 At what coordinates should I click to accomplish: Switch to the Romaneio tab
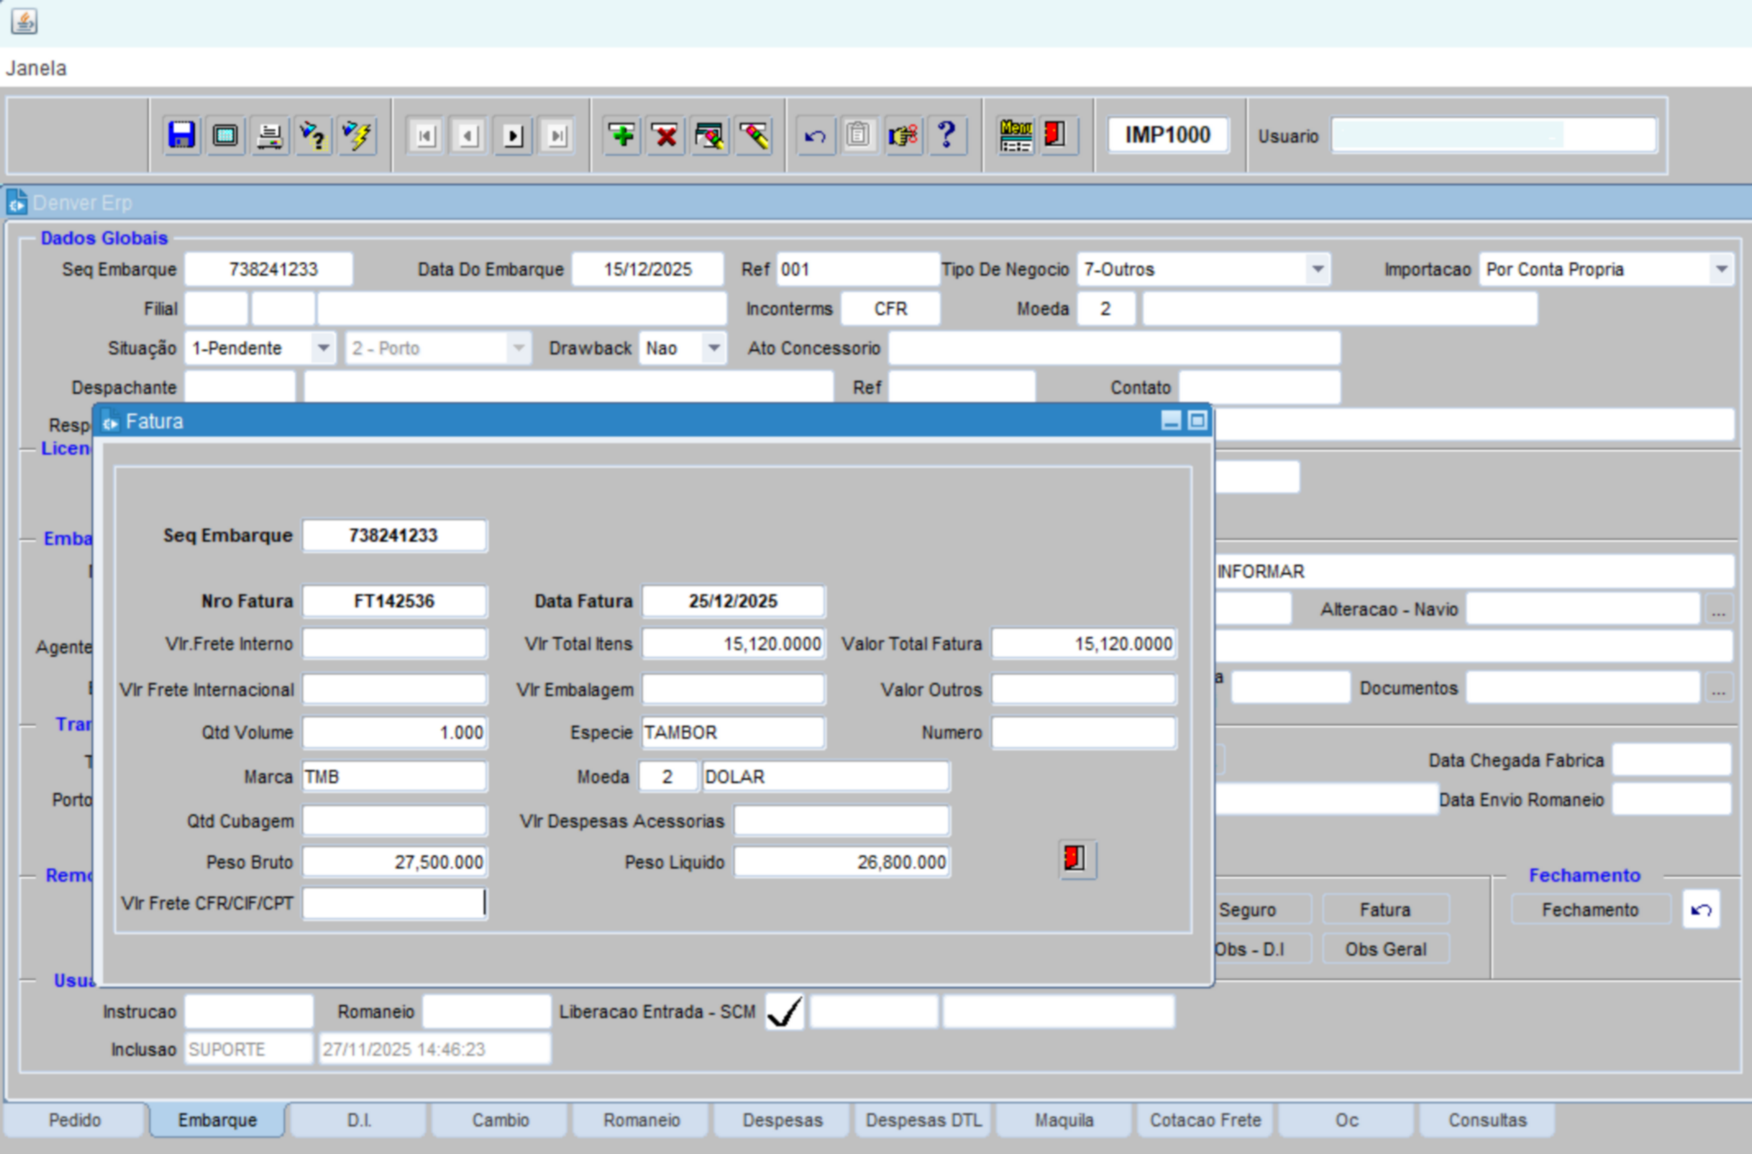(x=641, y=1120)
